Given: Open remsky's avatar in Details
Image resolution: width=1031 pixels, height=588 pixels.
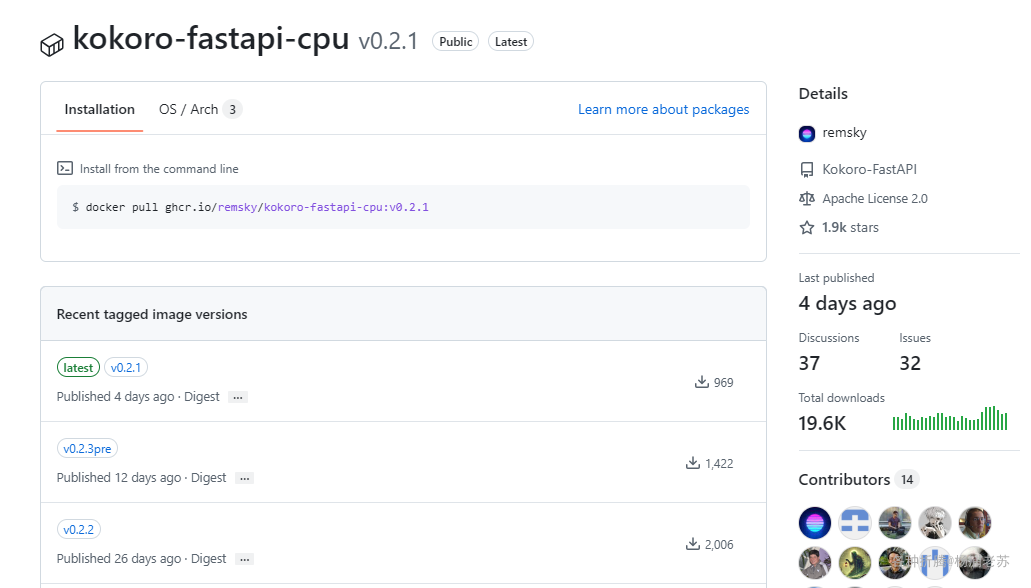Looking at the screenshot, I should pyautogui.click(x=807, y=134).
